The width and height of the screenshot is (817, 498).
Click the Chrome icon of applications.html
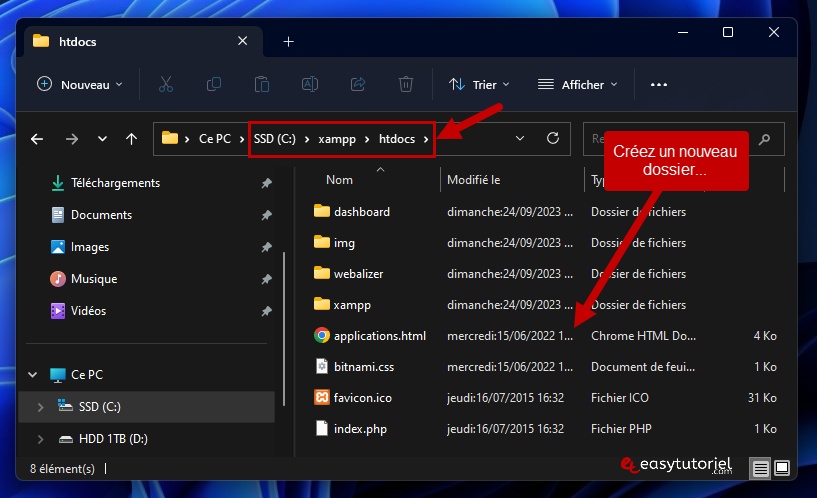pos(322,335)
